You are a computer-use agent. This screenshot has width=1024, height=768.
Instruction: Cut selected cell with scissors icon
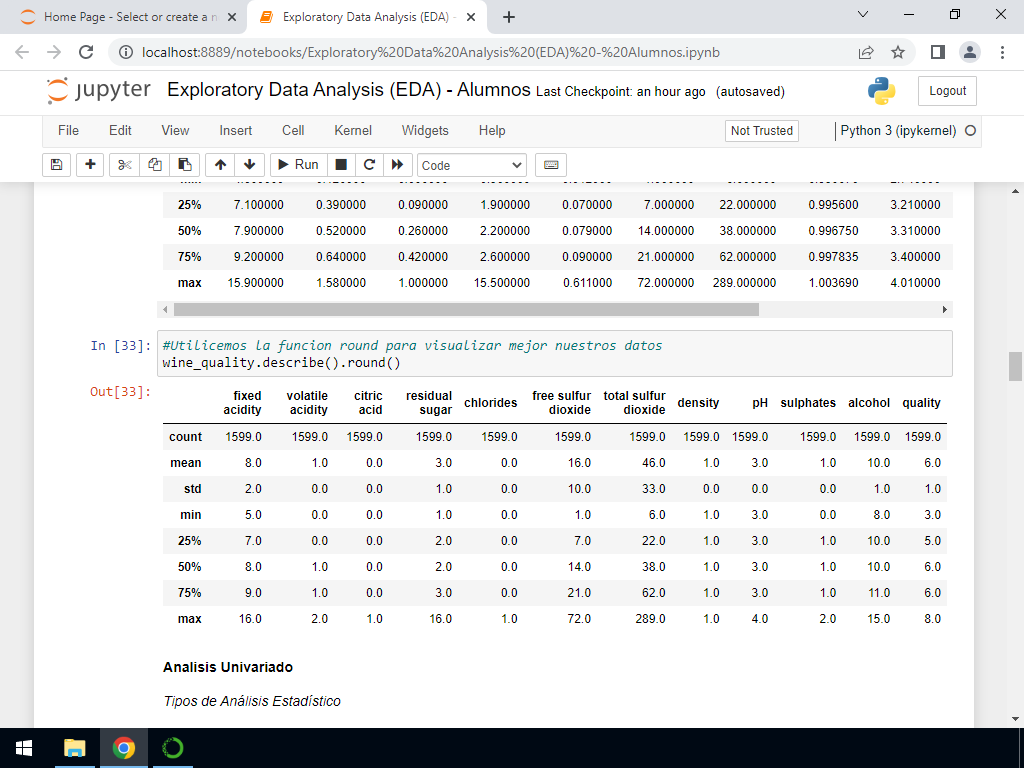[125, 165]
